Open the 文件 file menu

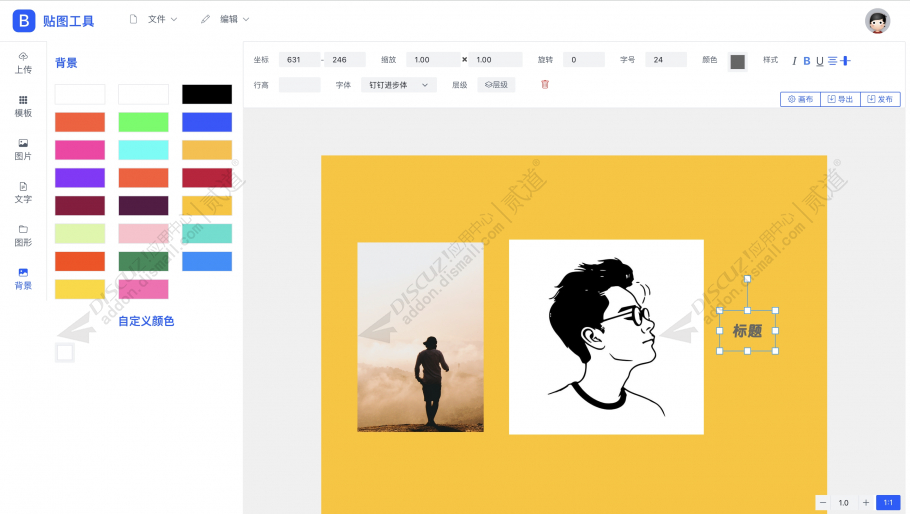(153, 19)
